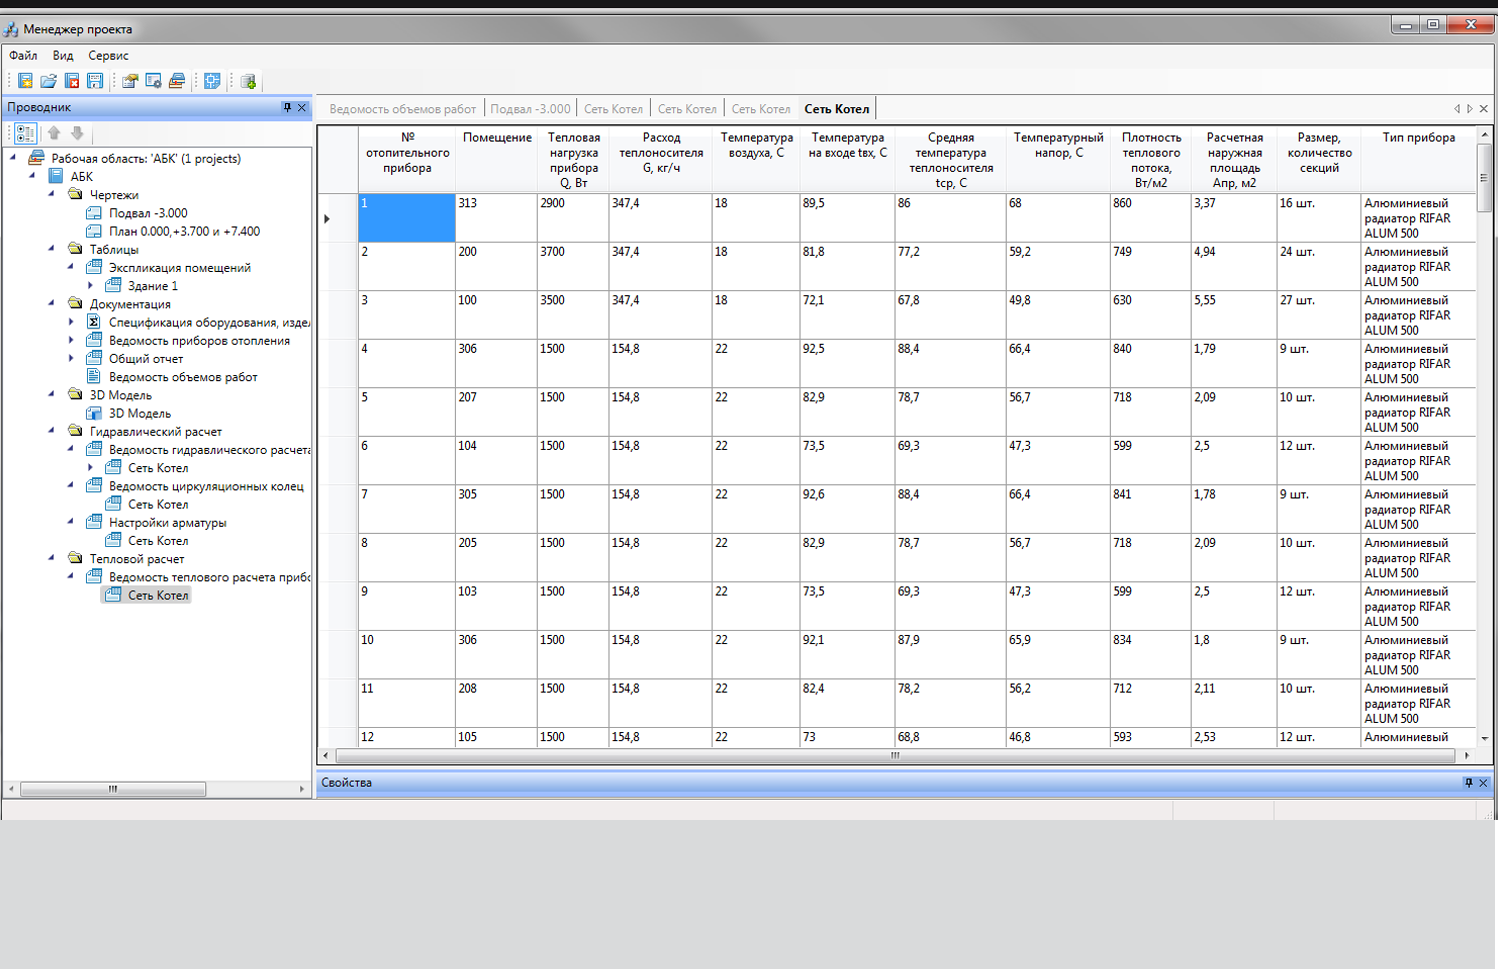This screenshot has width=1498, height=969.
Task: Close the Проводник panel
Action: tap(302, 107)
